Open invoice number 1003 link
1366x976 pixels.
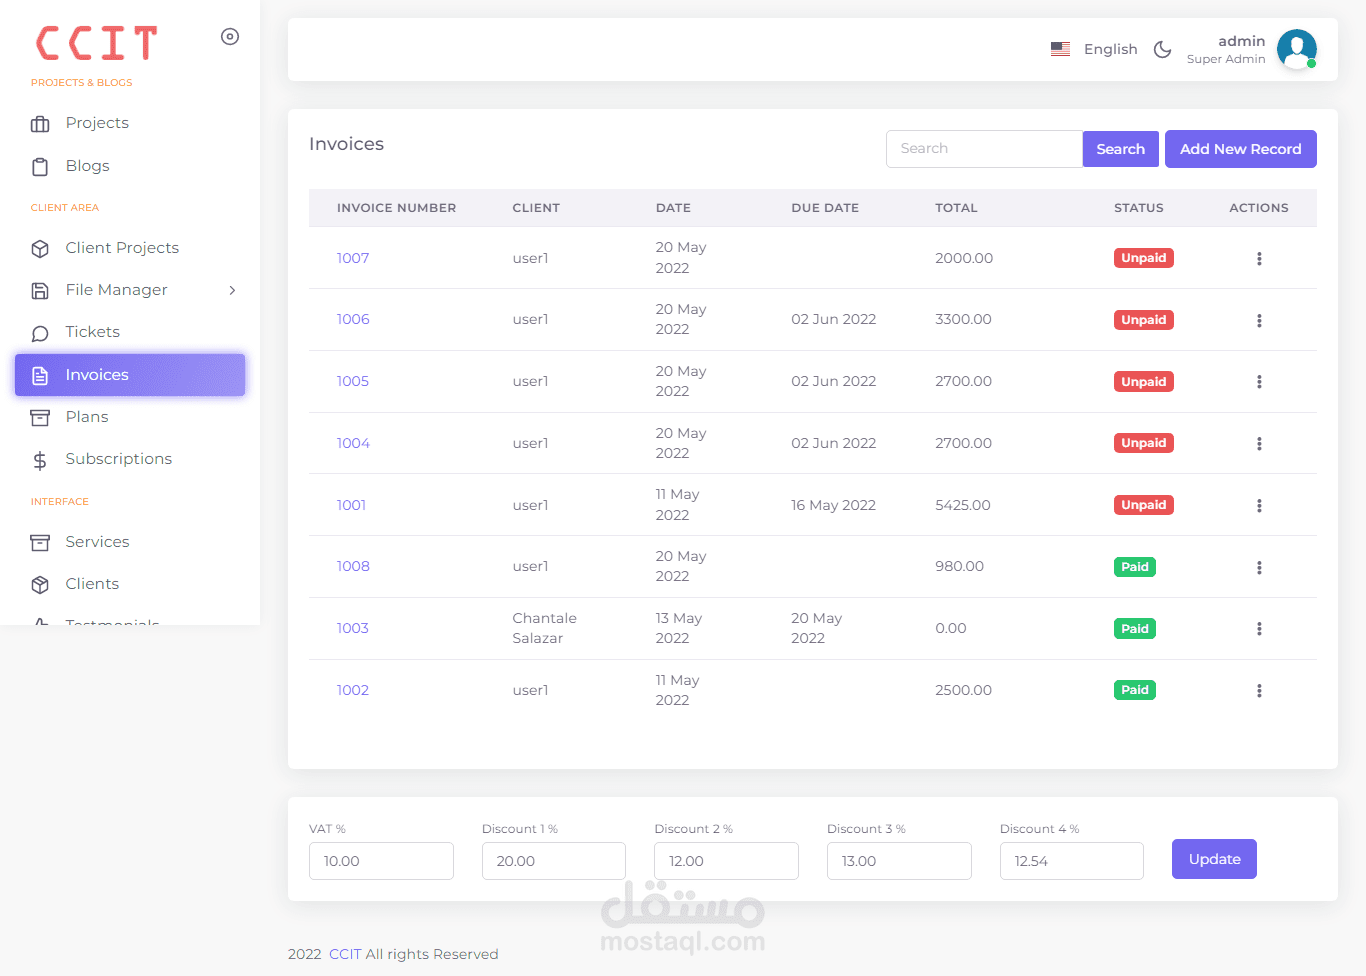pyautogui.click(x=353, y=628)
